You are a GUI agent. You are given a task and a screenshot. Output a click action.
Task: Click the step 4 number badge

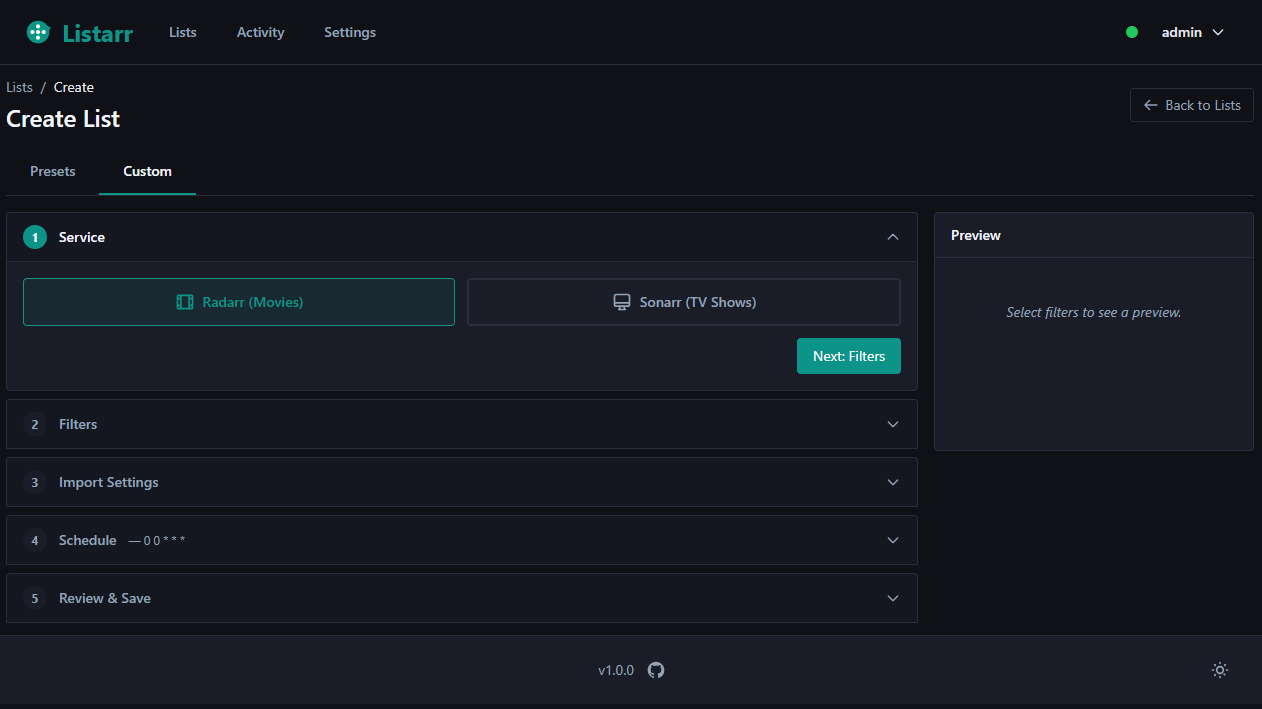tap(35, 540)
